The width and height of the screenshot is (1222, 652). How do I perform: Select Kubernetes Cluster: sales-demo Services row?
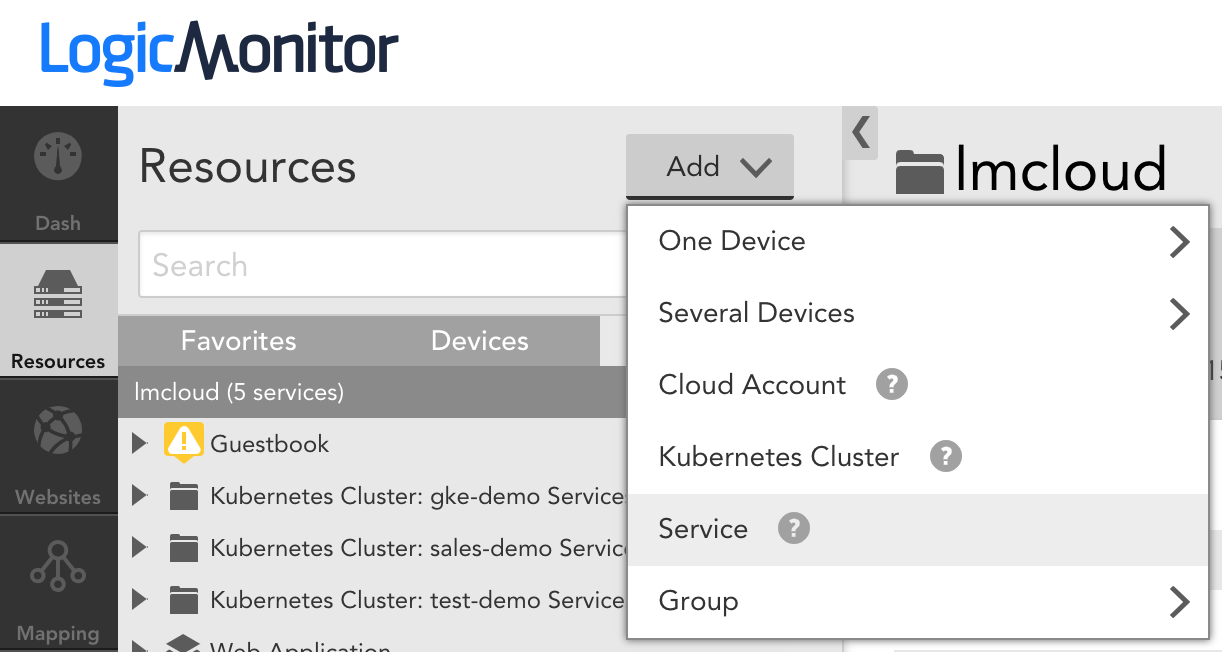[x=373, y=548]
